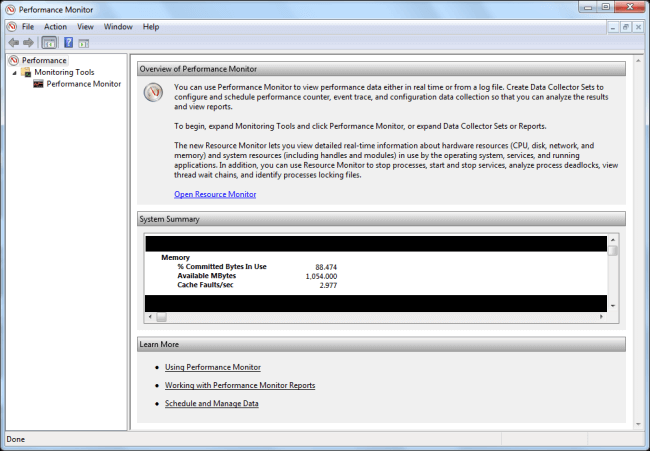Open Help via the question mark toolbar icon
Viewport: 650px width, 451px height.
pos(69,43)
